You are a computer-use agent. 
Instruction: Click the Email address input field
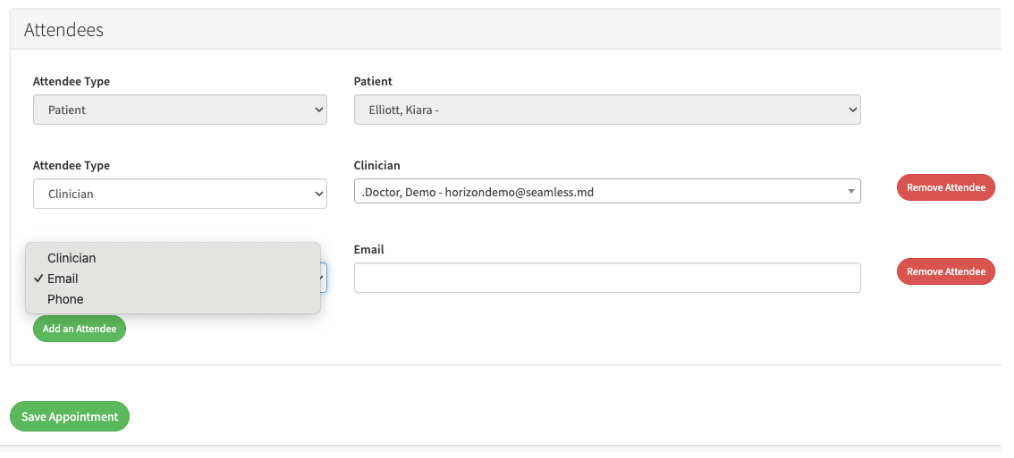pos(606,278)
